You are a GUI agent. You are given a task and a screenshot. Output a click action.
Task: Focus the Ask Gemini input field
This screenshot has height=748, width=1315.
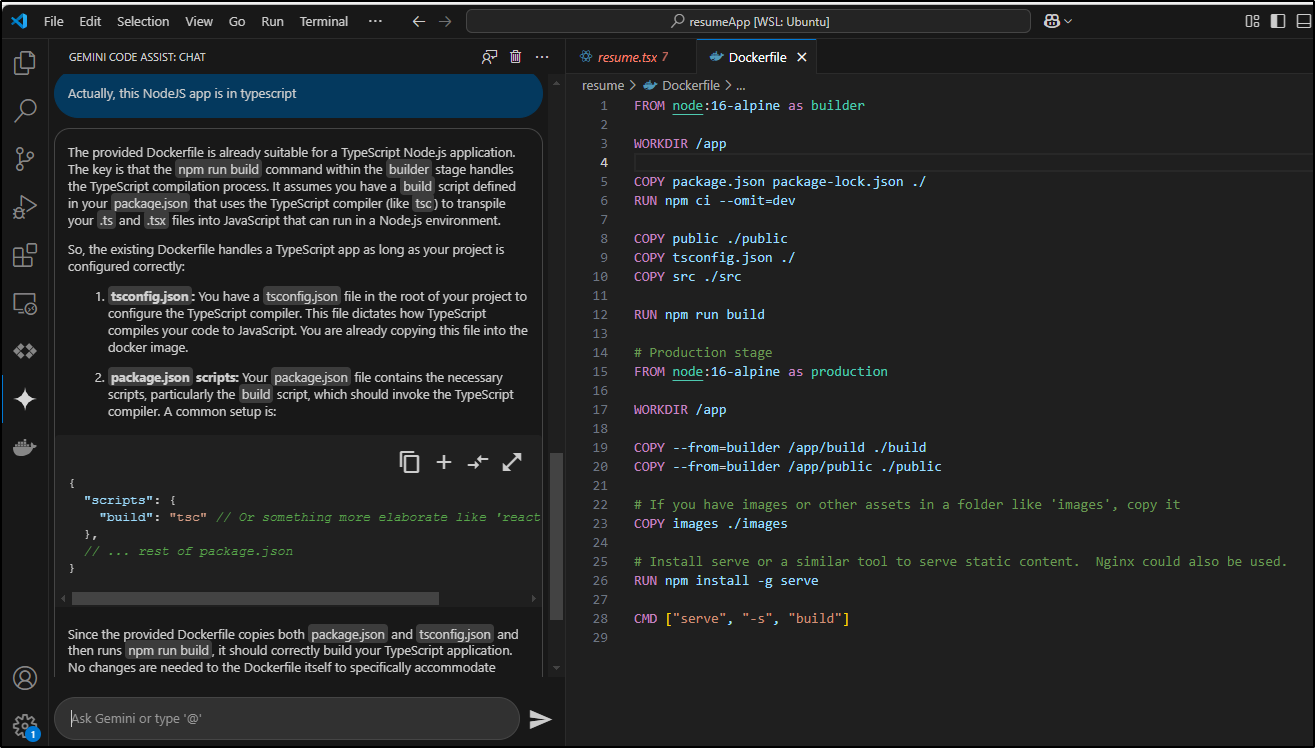(287, 718)
